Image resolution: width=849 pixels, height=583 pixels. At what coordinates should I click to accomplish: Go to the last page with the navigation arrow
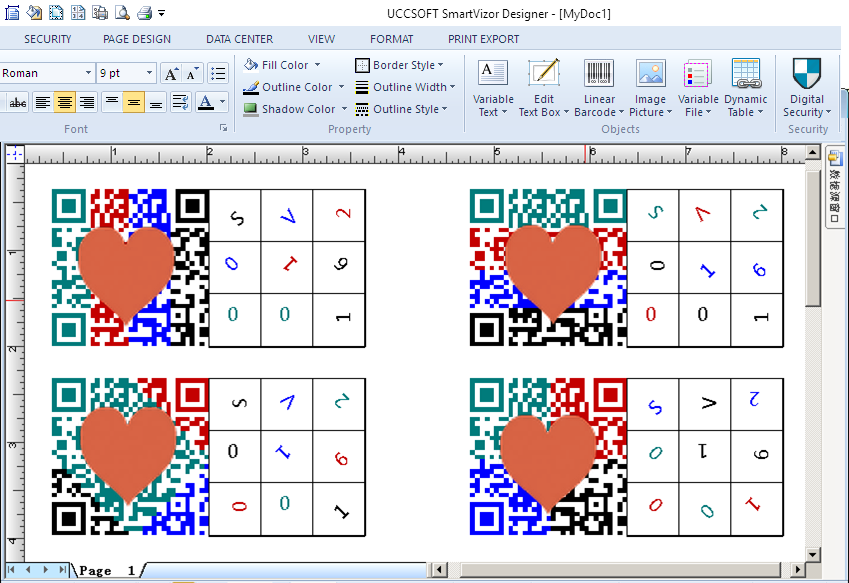point(63,569)
